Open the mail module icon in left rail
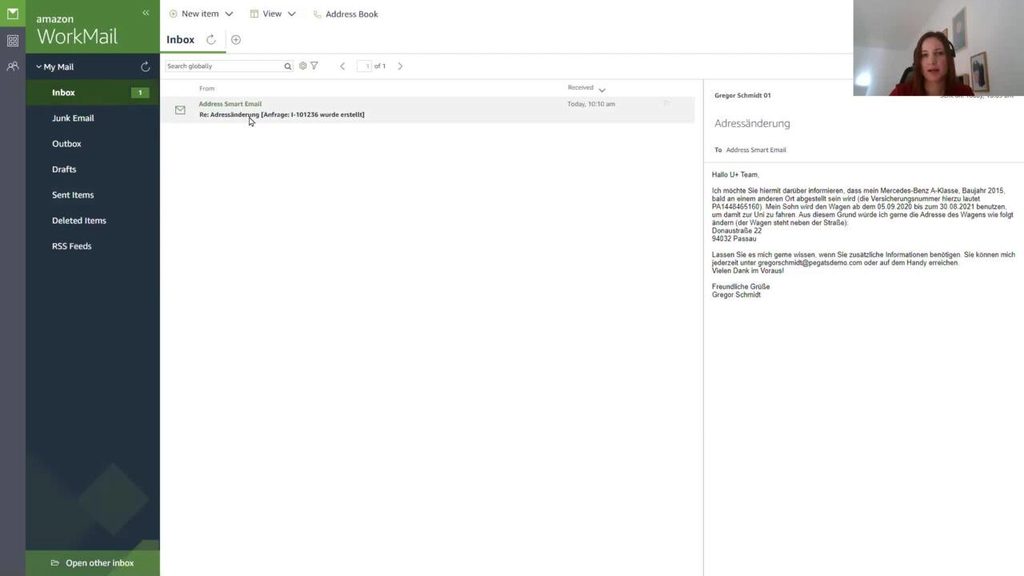The image size is (1024, 576). pos(12,14)
